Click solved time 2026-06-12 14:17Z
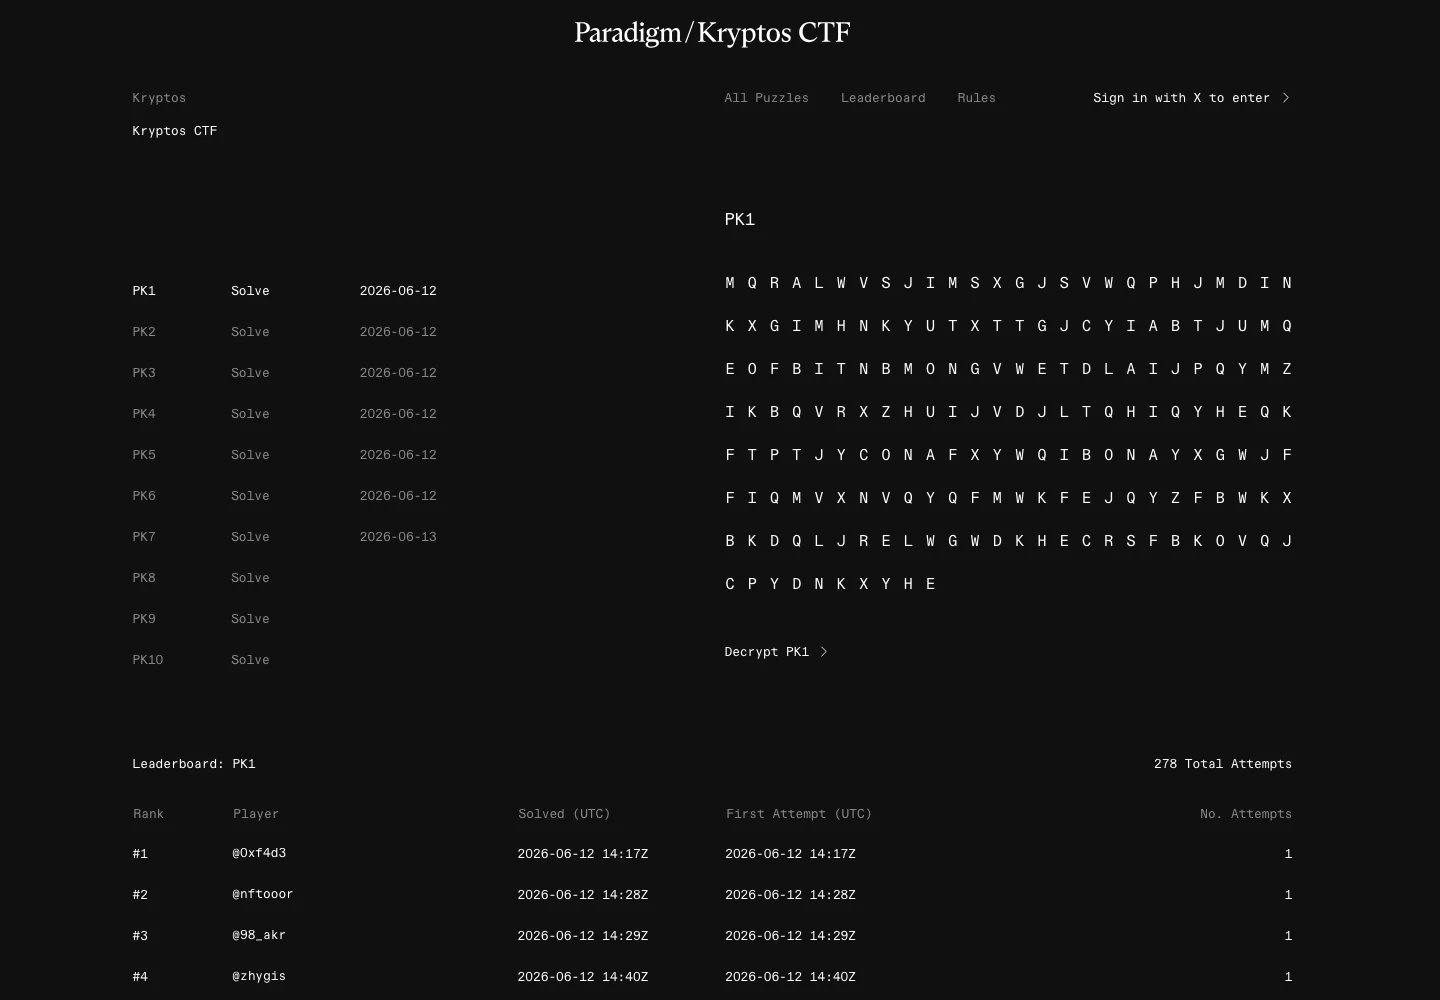 click(x=583, y=854)
